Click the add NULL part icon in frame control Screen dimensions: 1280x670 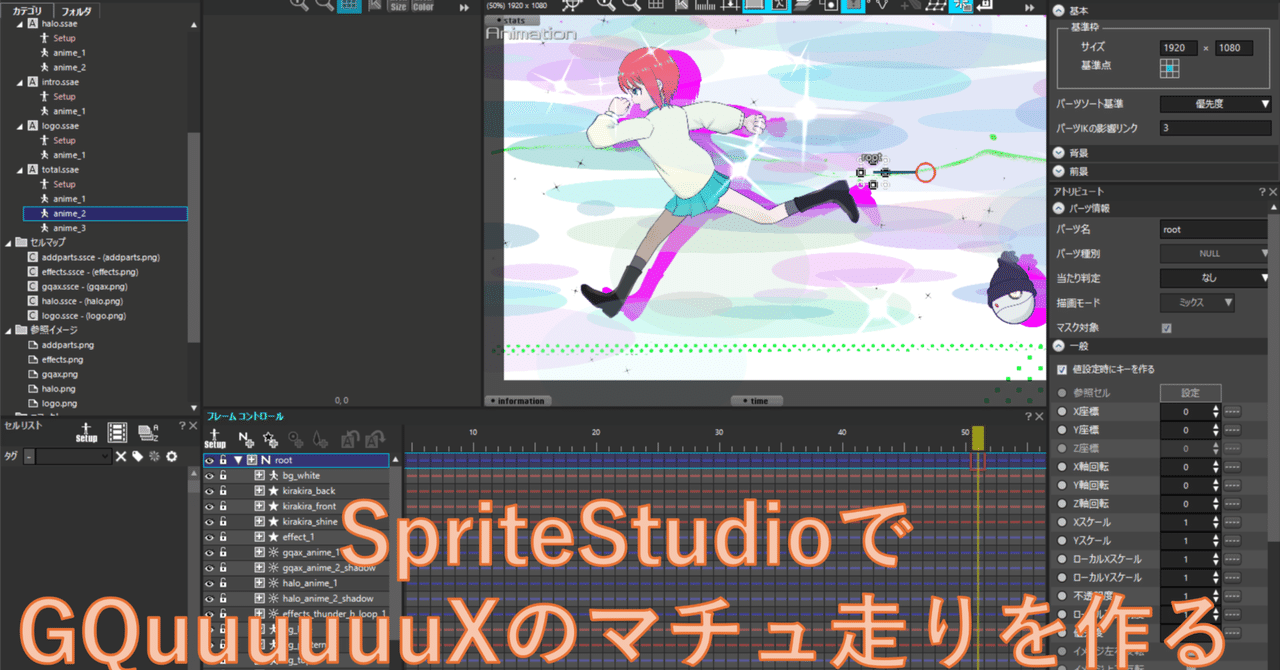[246, 438]
